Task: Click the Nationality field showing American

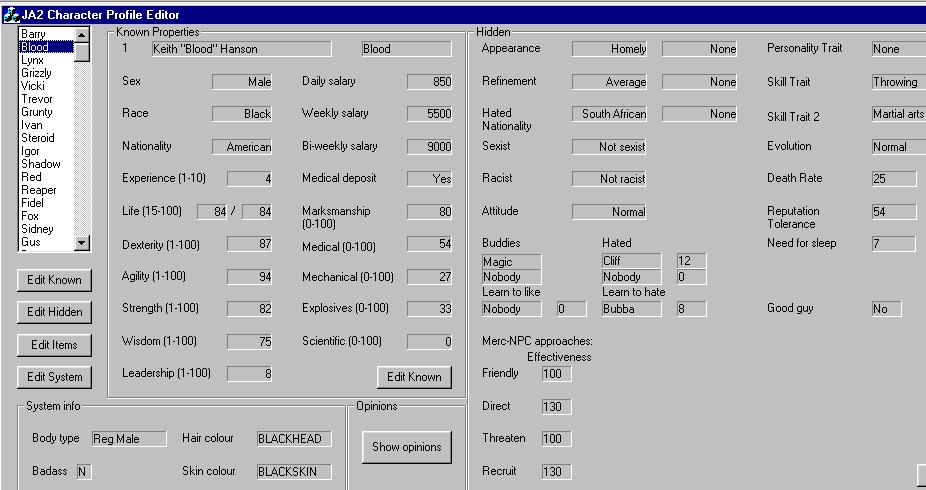Action: pos(242,146)
